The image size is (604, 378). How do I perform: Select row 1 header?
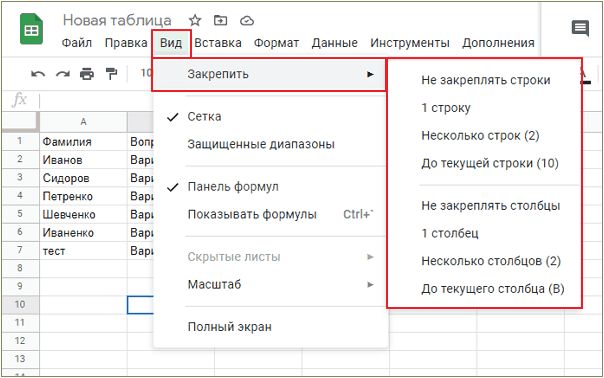20,141
